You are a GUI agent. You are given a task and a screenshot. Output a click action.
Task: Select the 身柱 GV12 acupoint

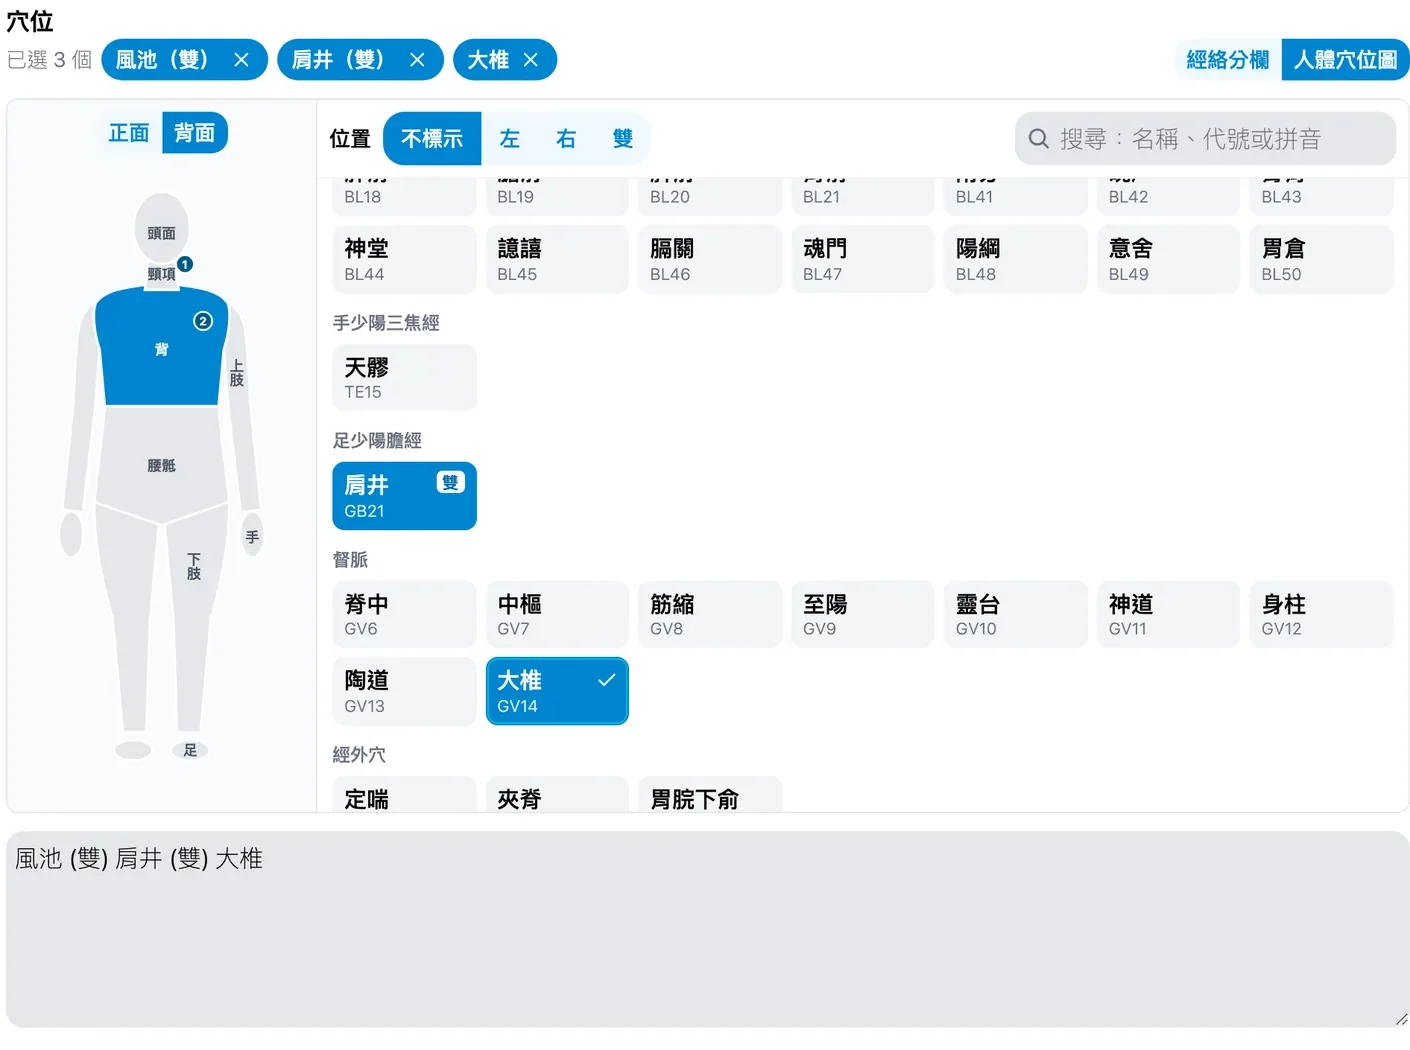click(x=1321, y=614)
